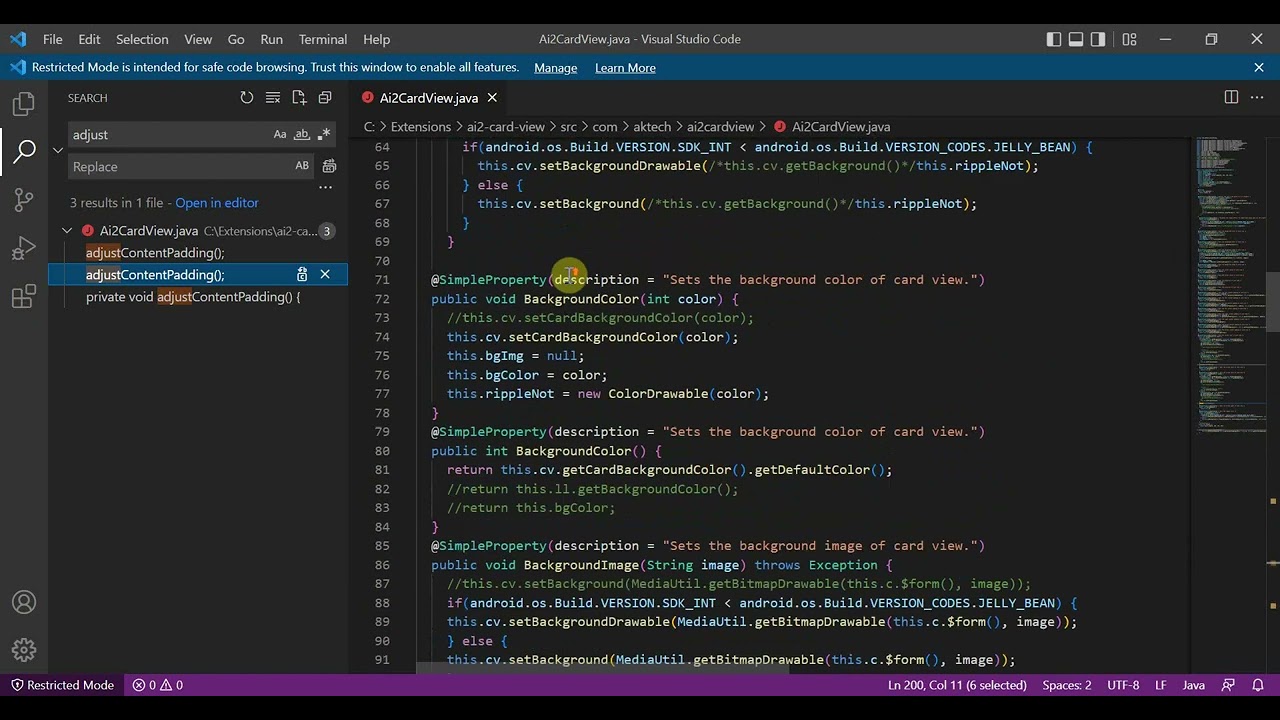Viewport: 1280px width, 720px height.
Task: Open the Search view in the activity bar
Action: pos(24,151)
